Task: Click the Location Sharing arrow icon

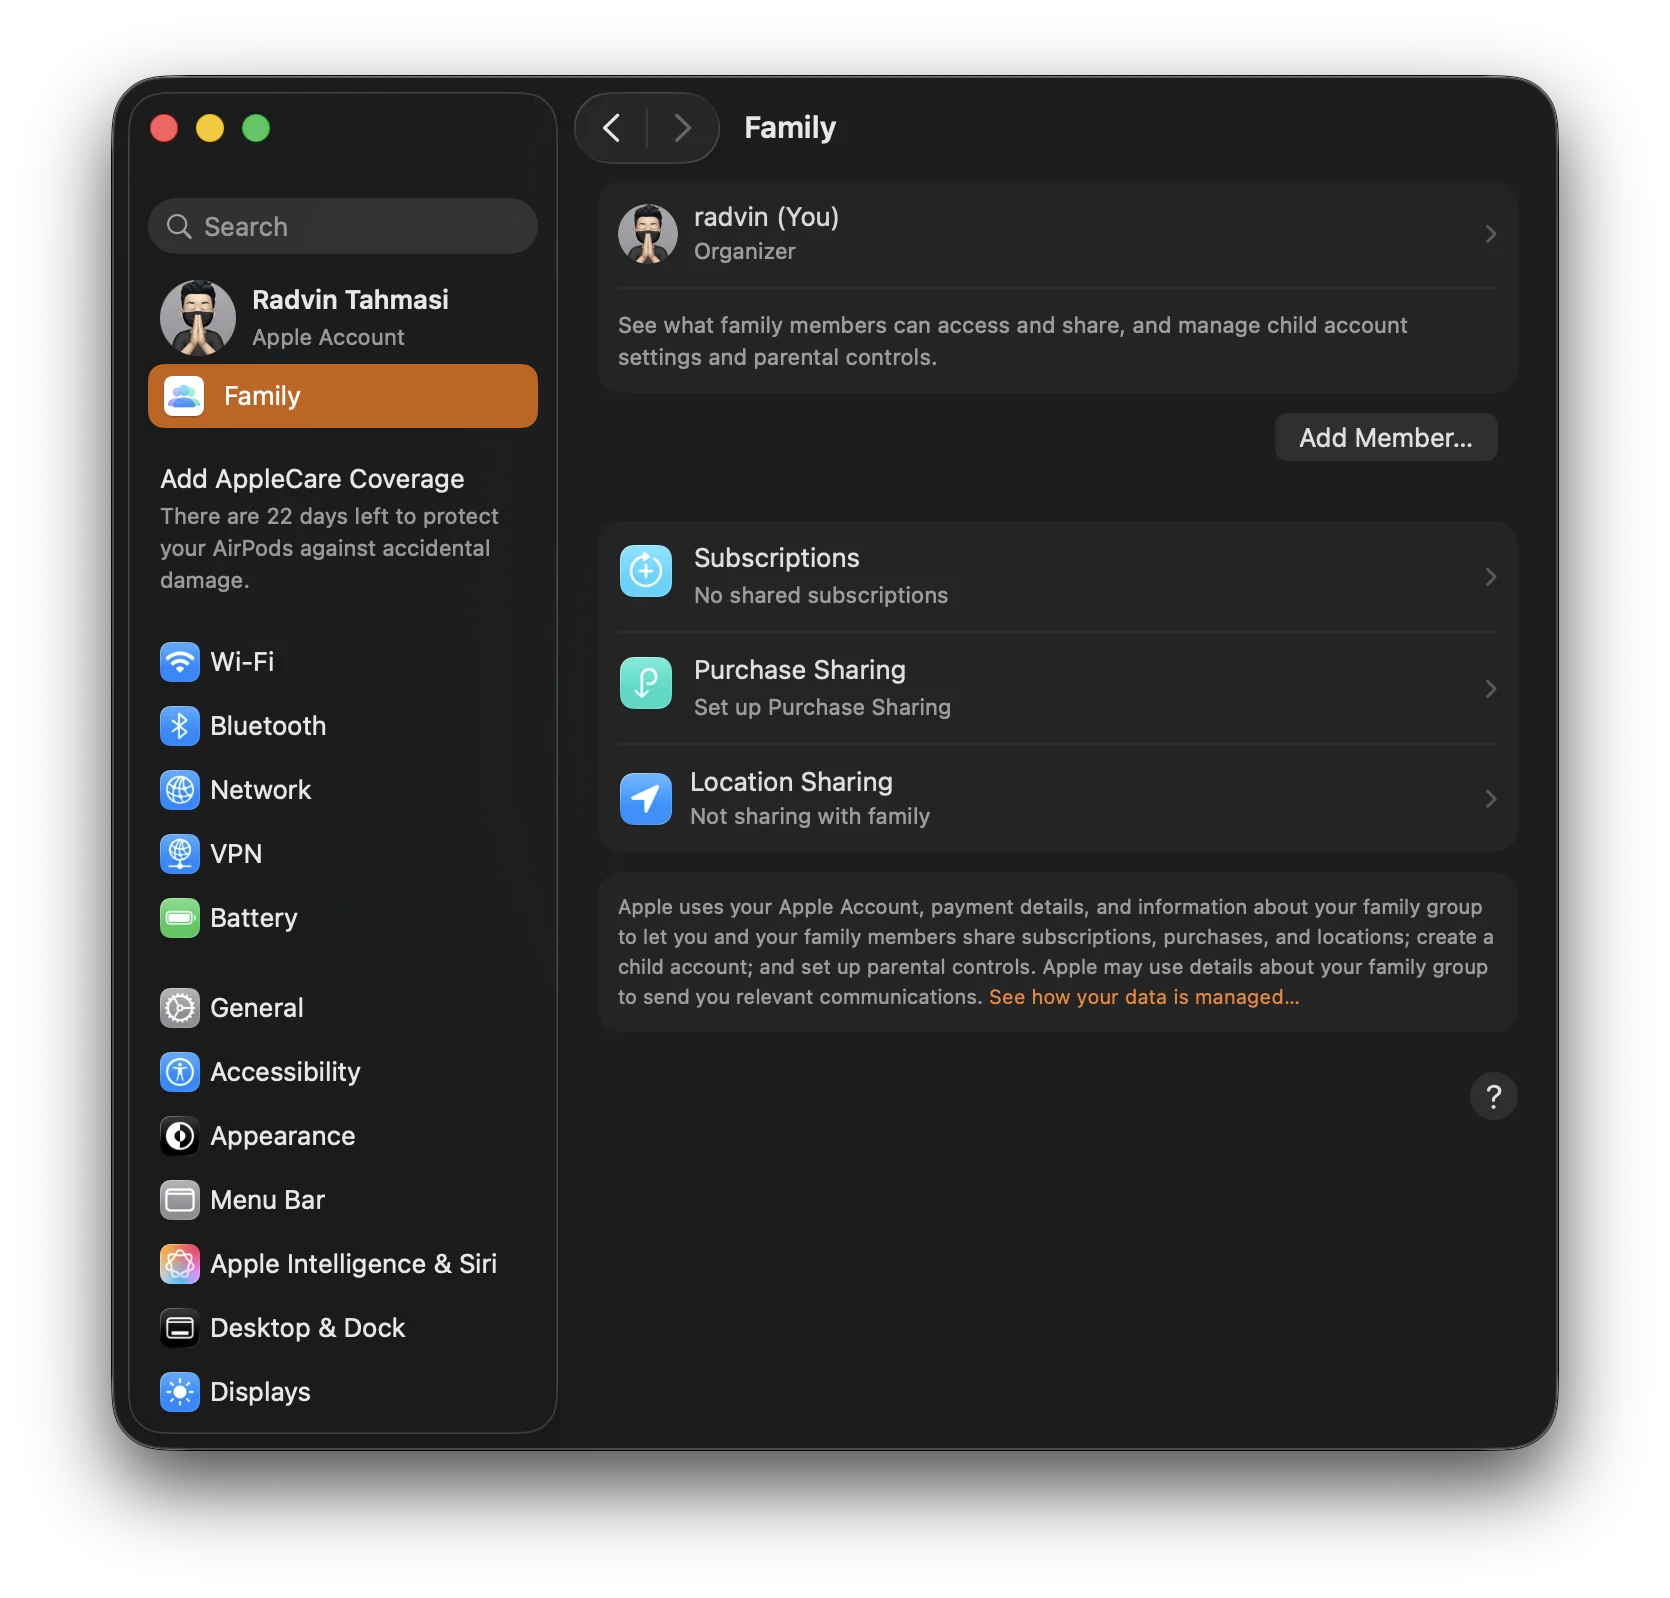Action: 646,799
